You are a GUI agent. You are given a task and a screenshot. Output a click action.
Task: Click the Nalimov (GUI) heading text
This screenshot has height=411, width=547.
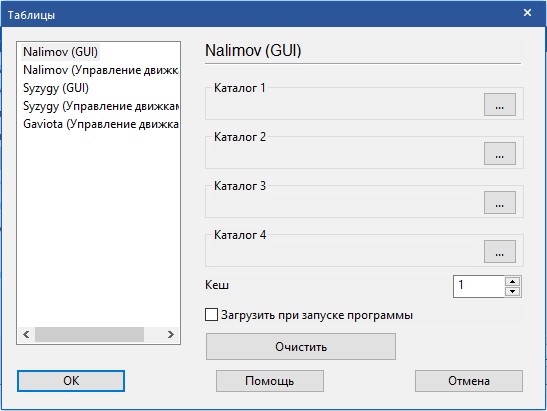(x=253, y=51)
